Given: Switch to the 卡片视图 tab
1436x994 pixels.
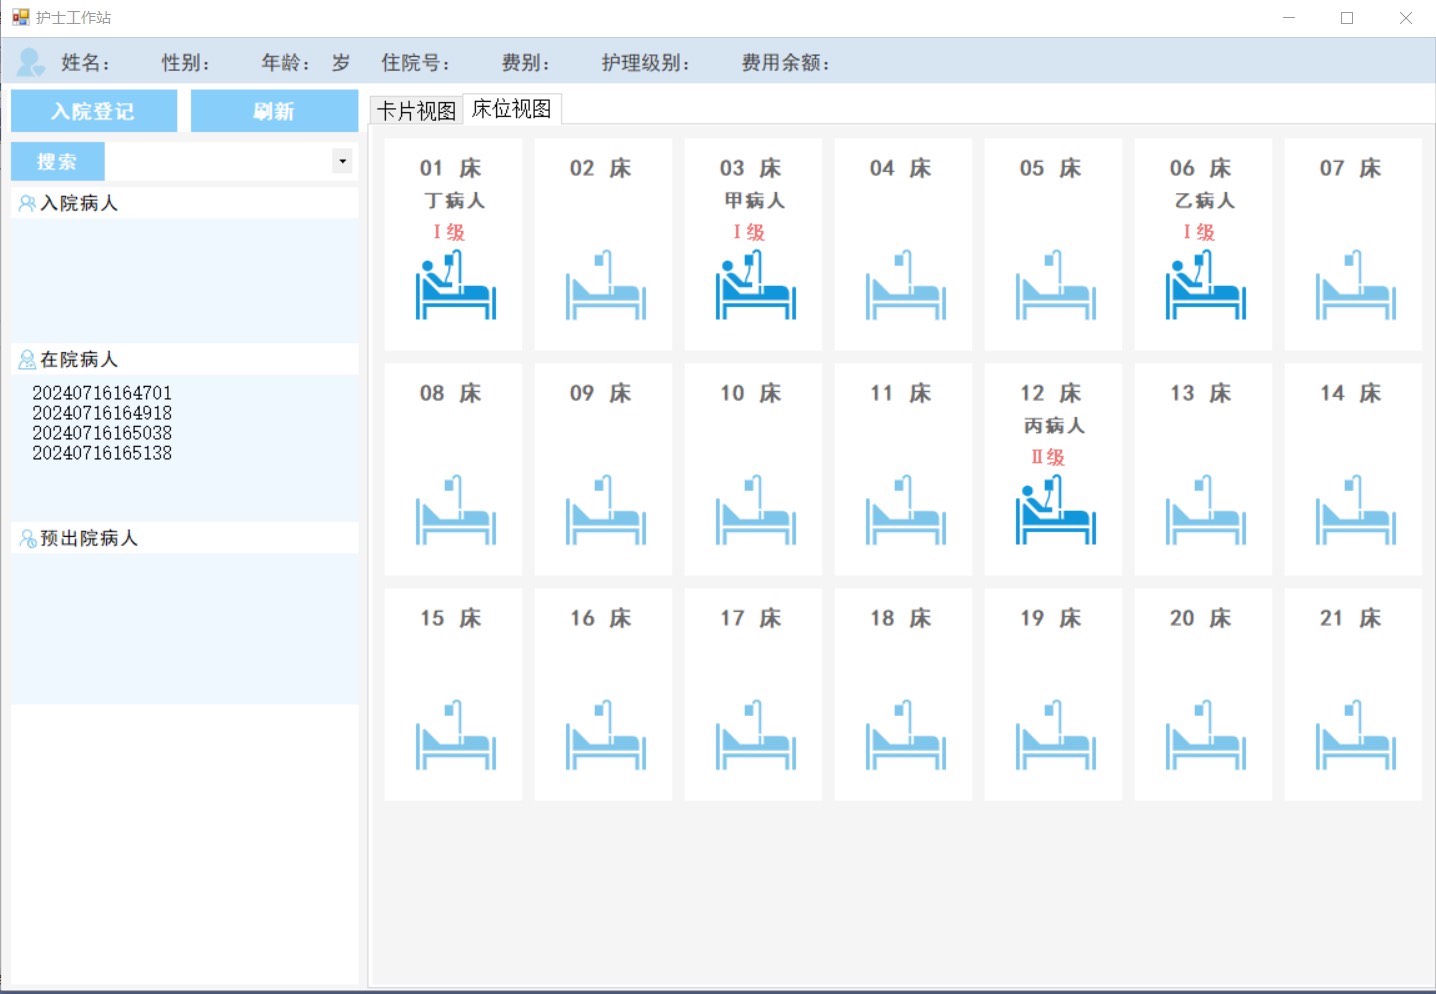Looking at the screenshot, I should pyautogui.click(x=416, y=110).
